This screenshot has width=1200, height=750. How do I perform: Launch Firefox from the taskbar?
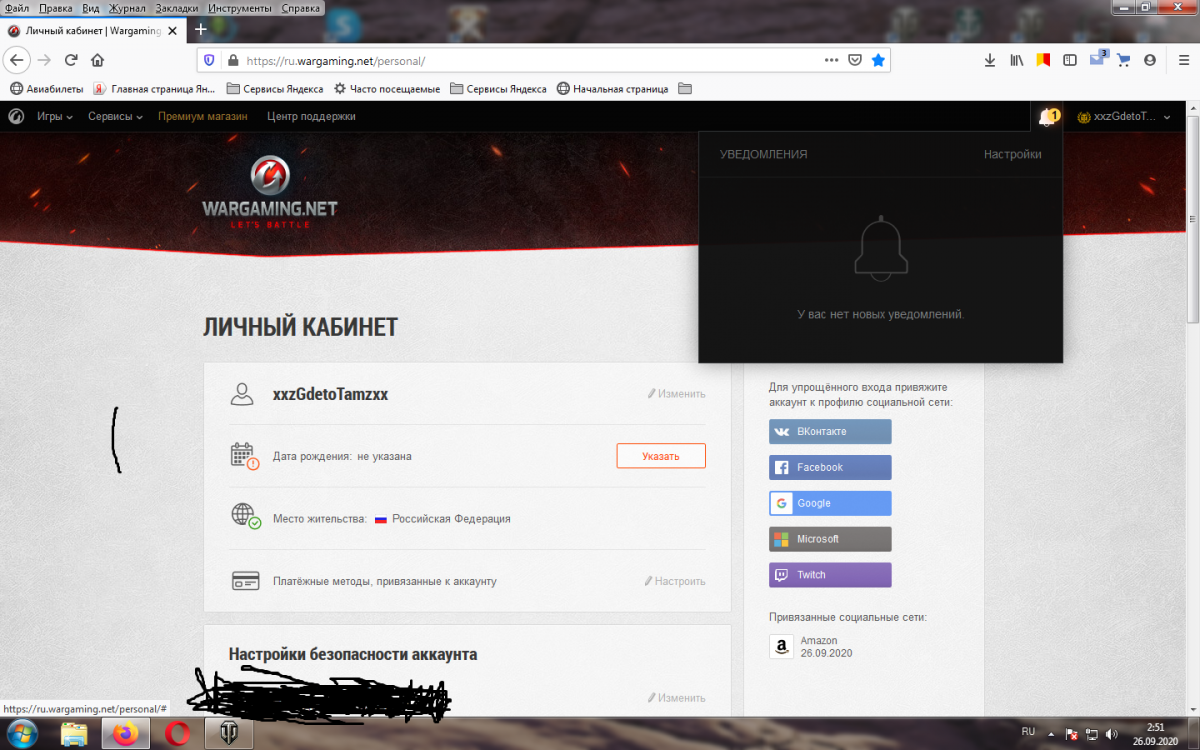pyautogui.click(x=126, y=735)
